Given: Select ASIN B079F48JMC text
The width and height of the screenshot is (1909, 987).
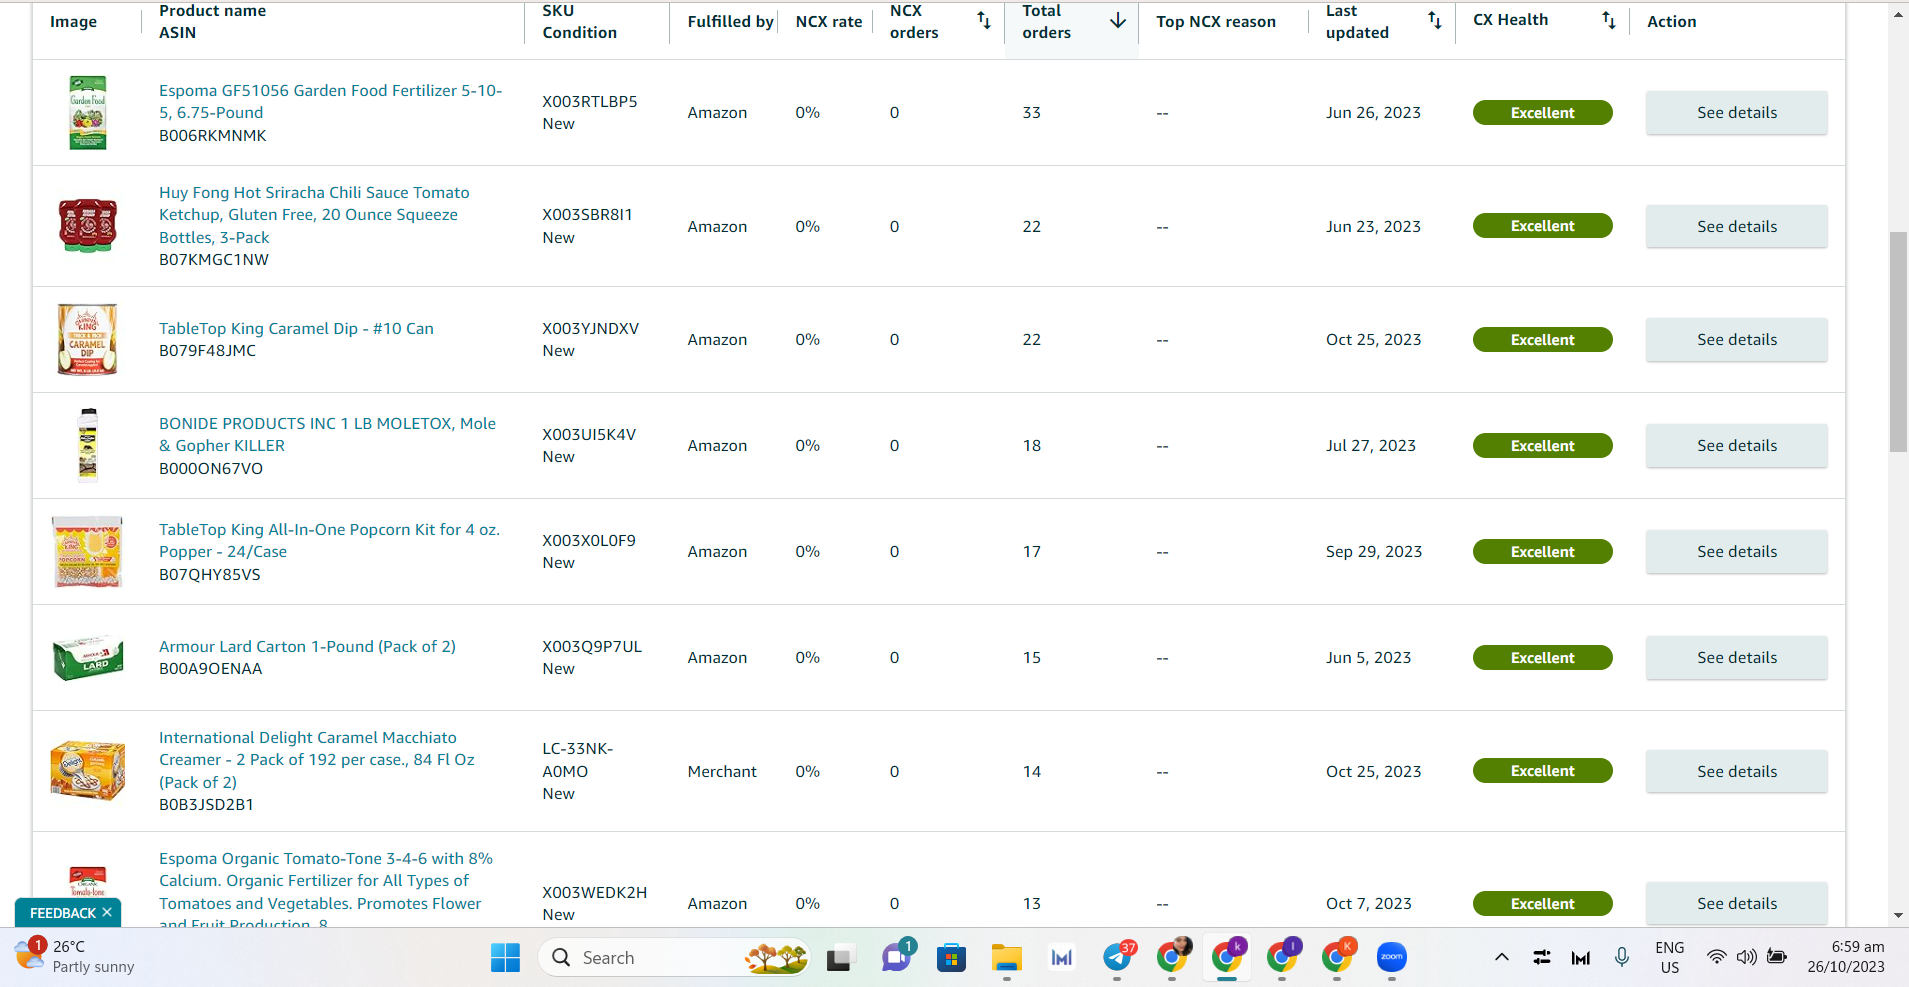Looking at the screenshot, I should 207,351.
